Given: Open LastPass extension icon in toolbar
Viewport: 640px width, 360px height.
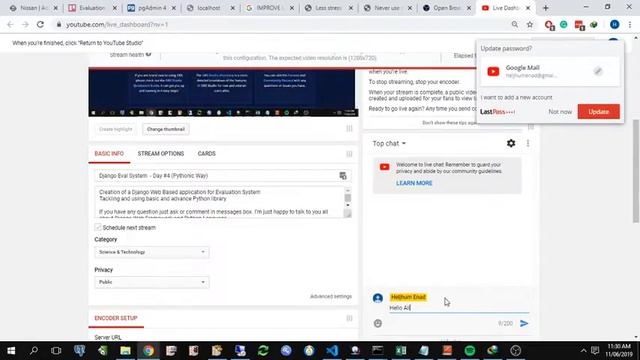Looking at the screenshot, I should [x=579, y=25].
